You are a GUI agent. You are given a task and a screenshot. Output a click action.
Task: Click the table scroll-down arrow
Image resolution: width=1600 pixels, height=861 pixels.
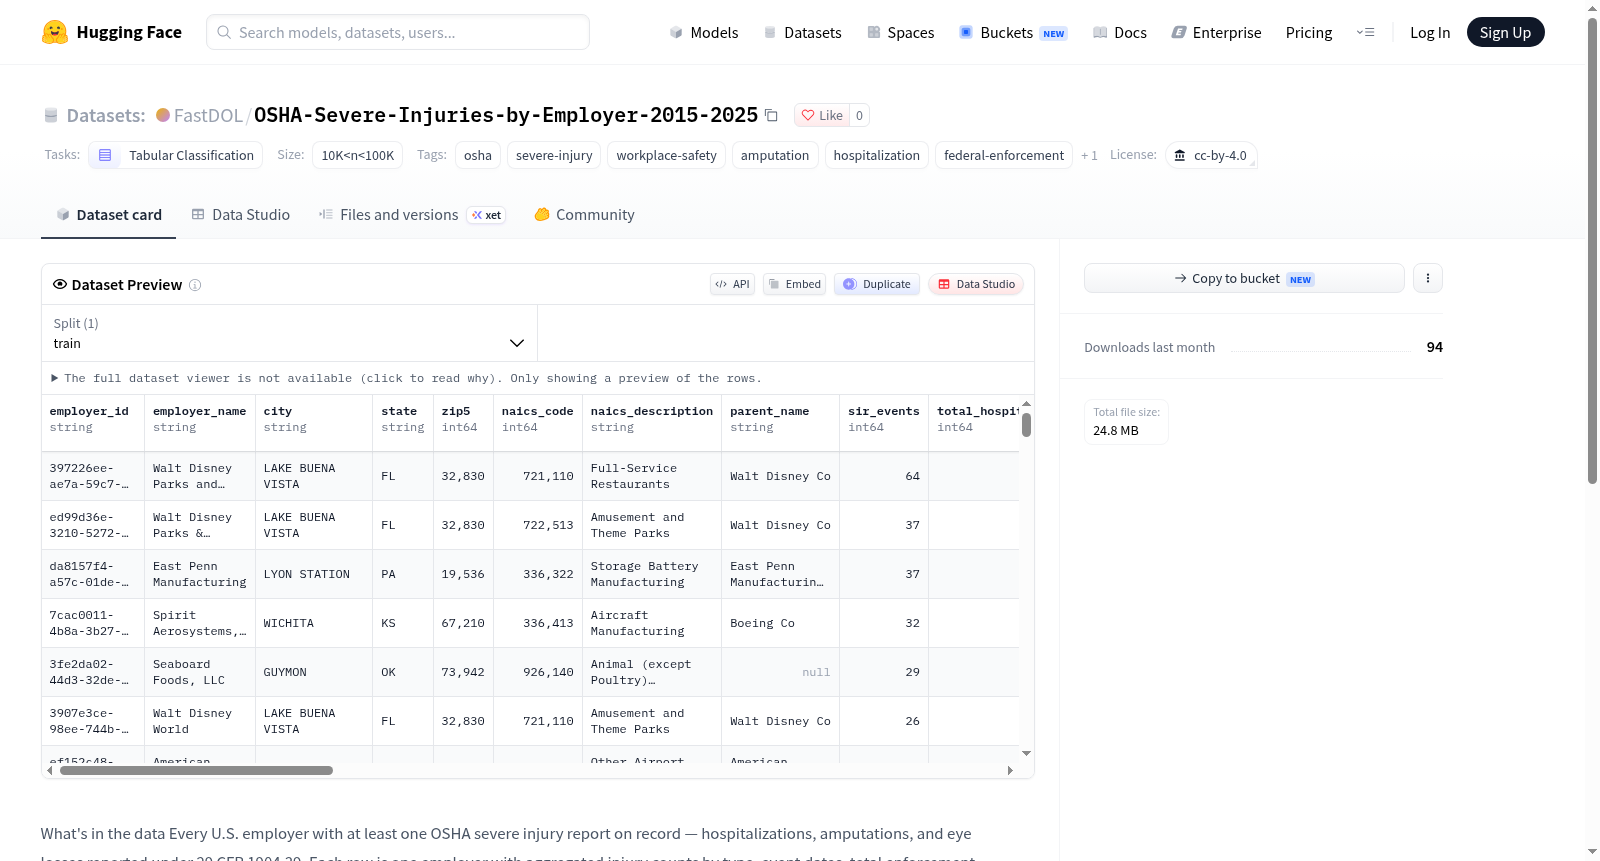click(x=1026, y=753)
